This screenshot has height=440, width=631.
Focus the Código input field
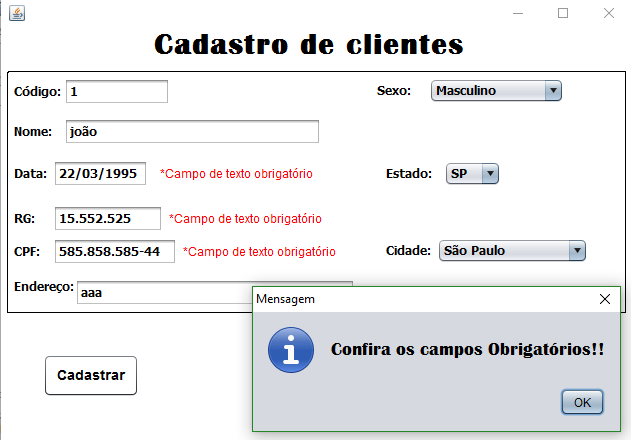tap(117, 91)
